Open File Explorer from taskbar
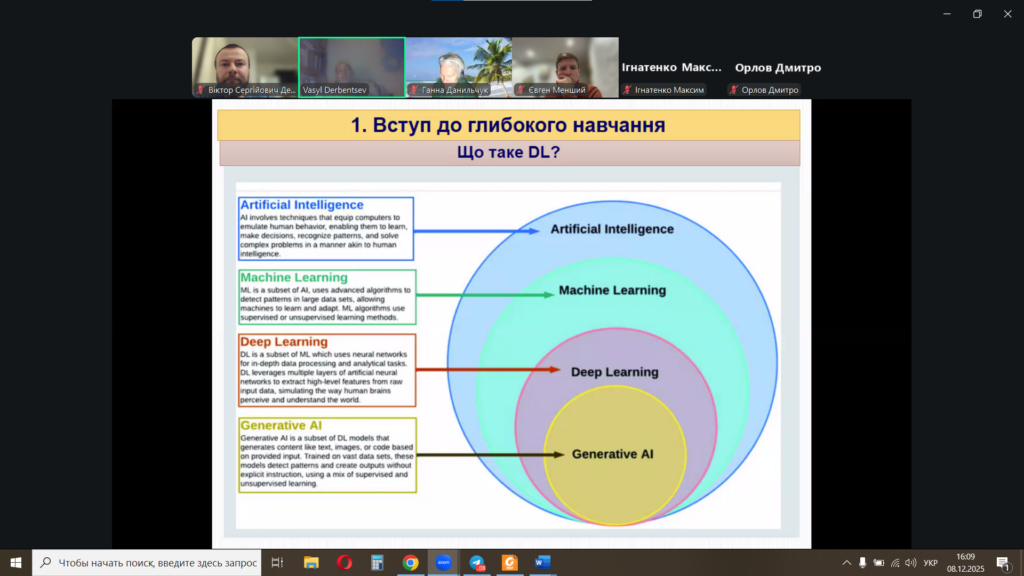Screen dimensions: 1024x576 coord(311,562)
